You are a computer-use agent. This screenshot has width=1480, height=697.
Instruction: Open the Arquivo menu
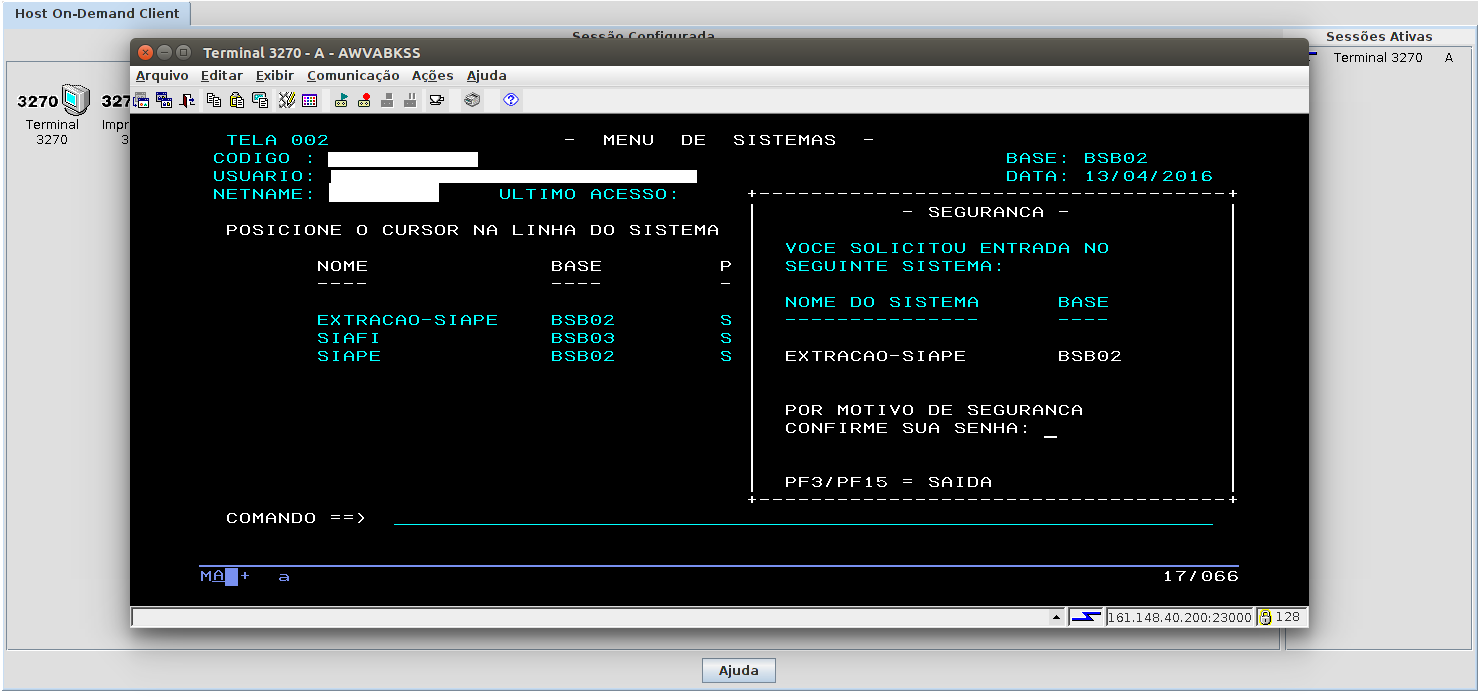[162, 76]
